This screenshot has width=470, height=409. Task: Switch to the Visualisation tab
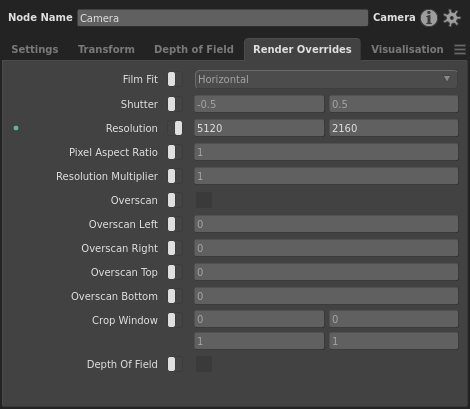407,49
